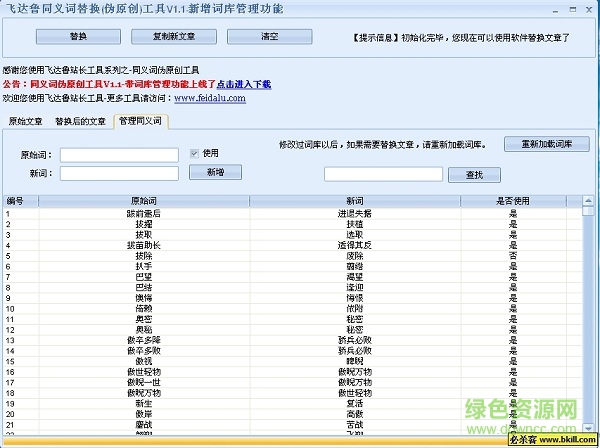The image size is (600, 448).
Task: Select the 渴望 cell in row 7
Action: (x=355, y=277)
